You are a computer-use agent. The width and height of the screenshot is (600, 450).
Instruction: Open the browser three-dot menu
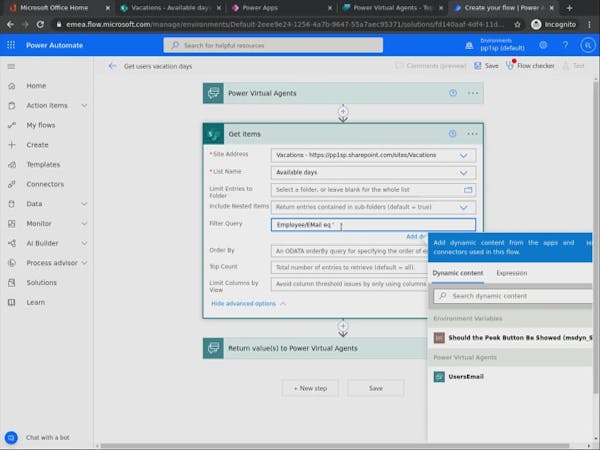pyautogui.click(x=589, y=24)
